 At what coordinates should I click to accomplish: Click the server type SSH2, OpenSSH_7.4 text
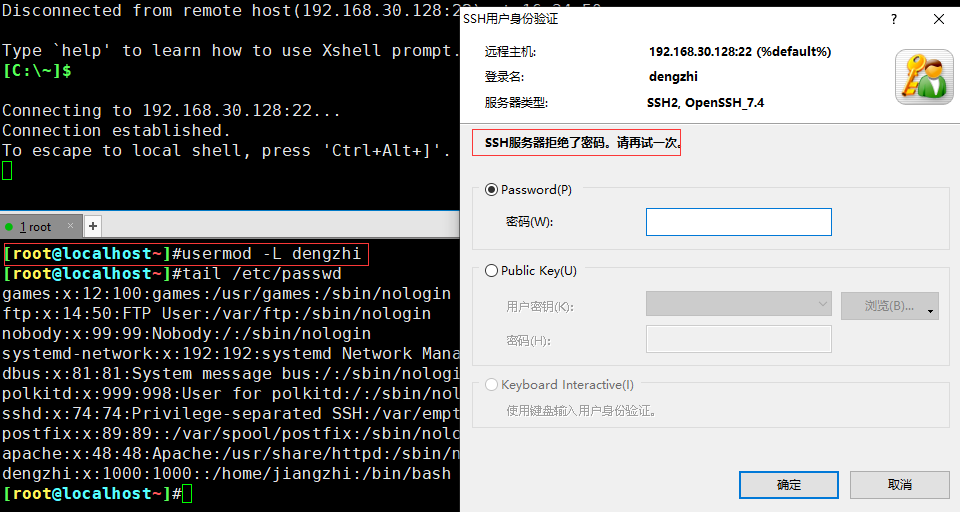click(x=705, y=102)
